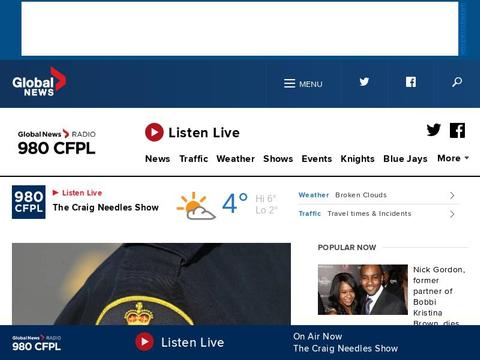
Task: Click bottom bar 980 CFPL logo
Action: click(x=37, y=343)
